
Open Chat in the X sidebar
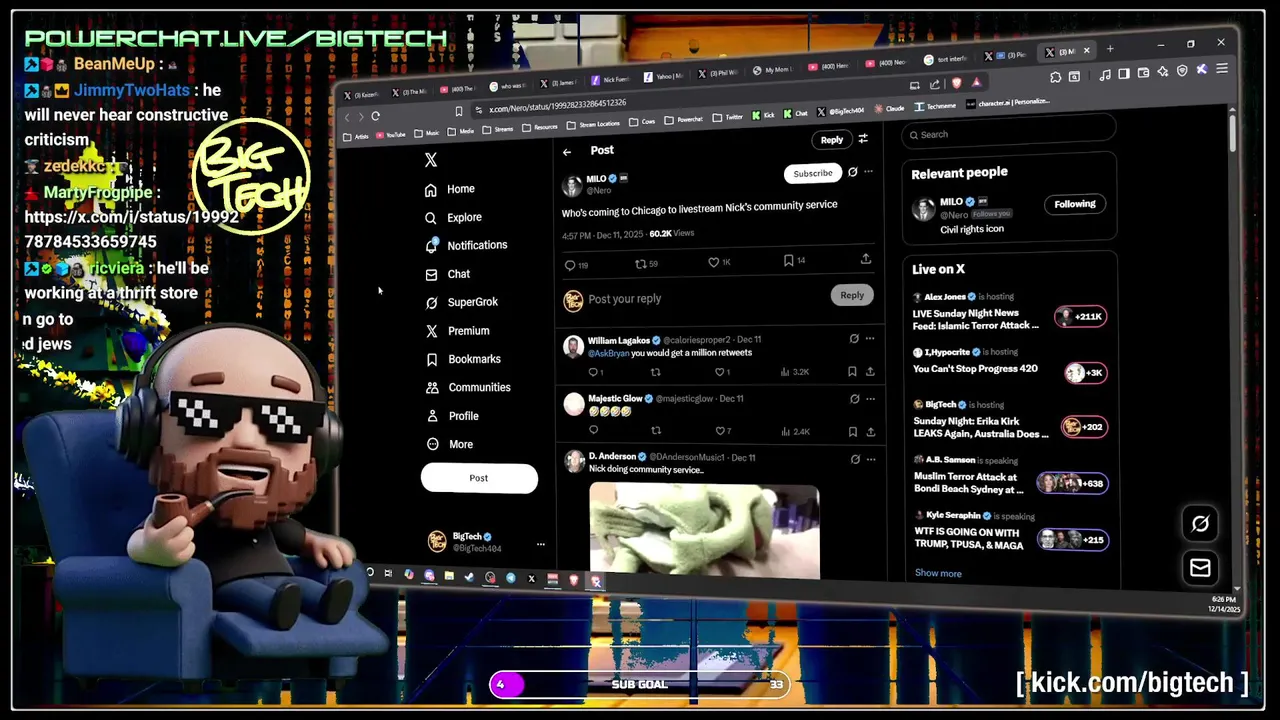coord(447,274)
